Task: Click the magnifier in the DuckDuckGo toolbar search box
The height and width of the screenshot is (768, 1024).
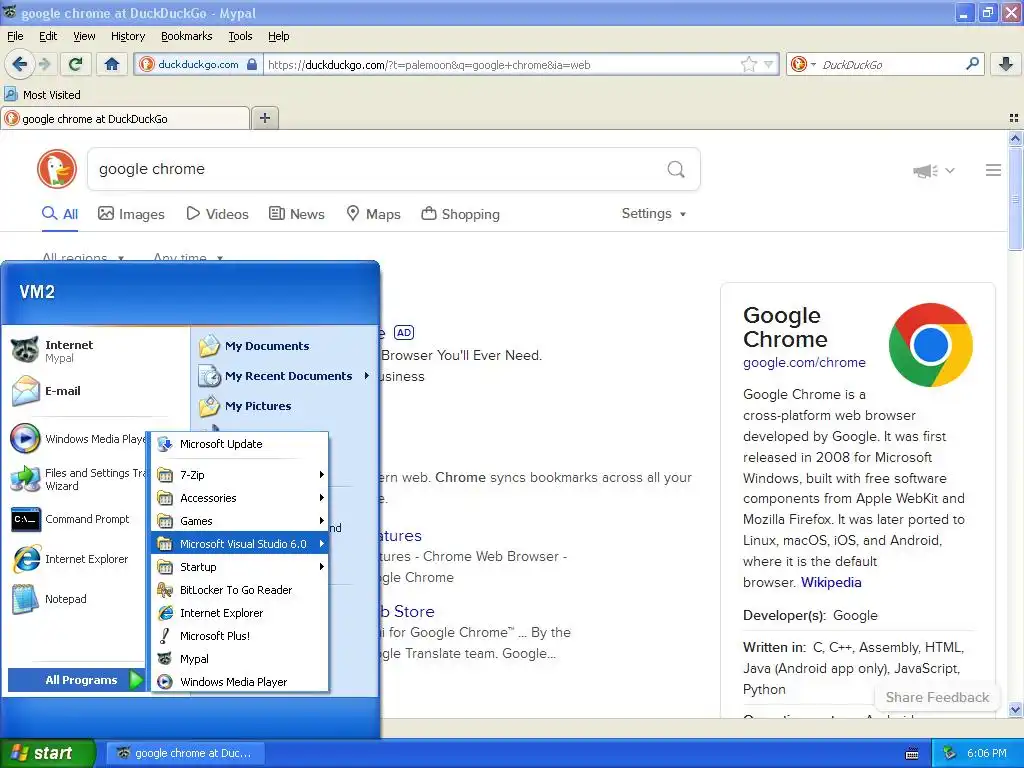Action: coord(972,64)
